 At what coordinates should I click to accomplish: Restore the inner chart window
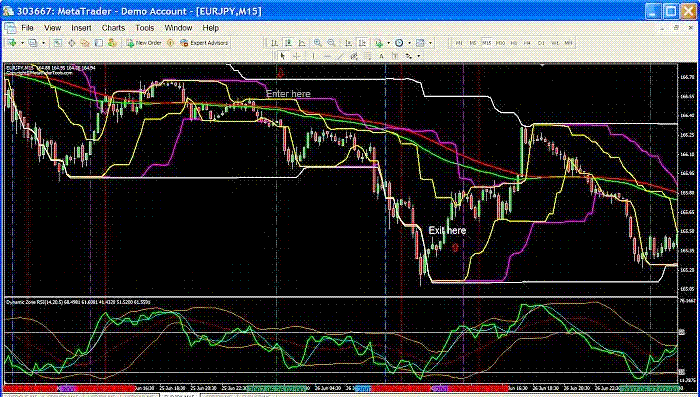pos(676,28)
